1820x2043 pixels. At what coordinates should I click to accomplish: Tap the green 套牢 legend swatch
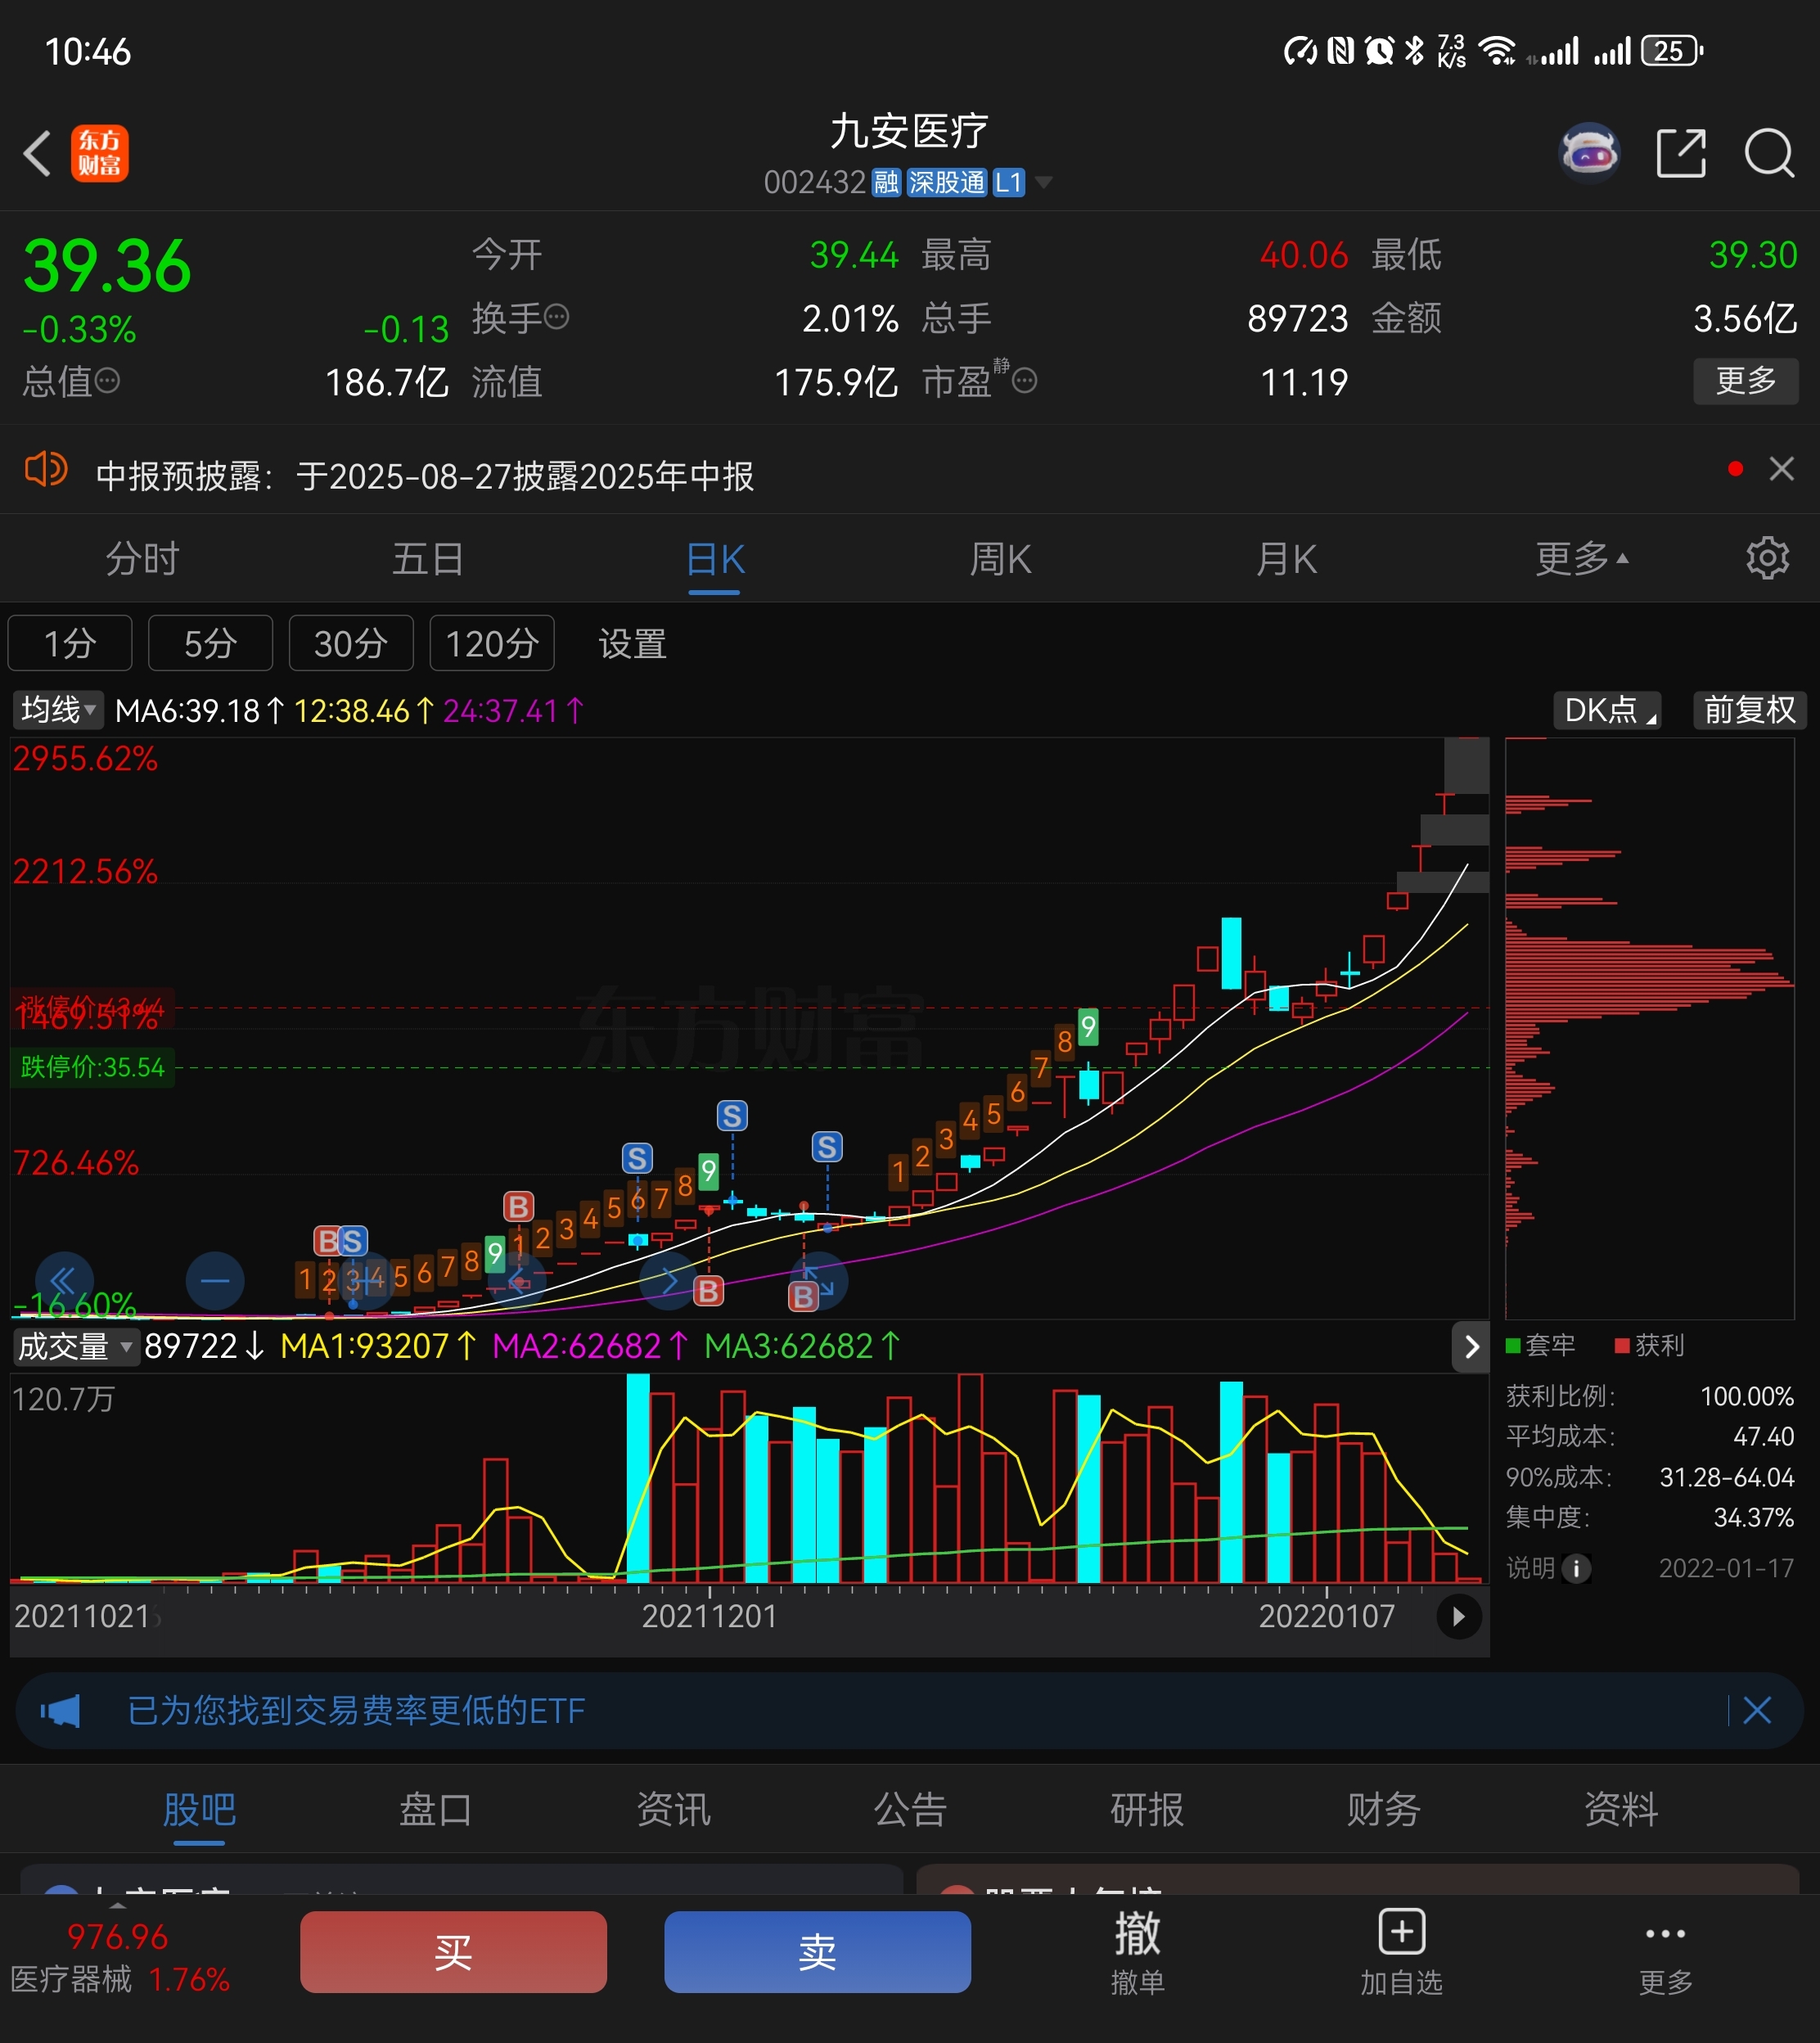1513,1346
